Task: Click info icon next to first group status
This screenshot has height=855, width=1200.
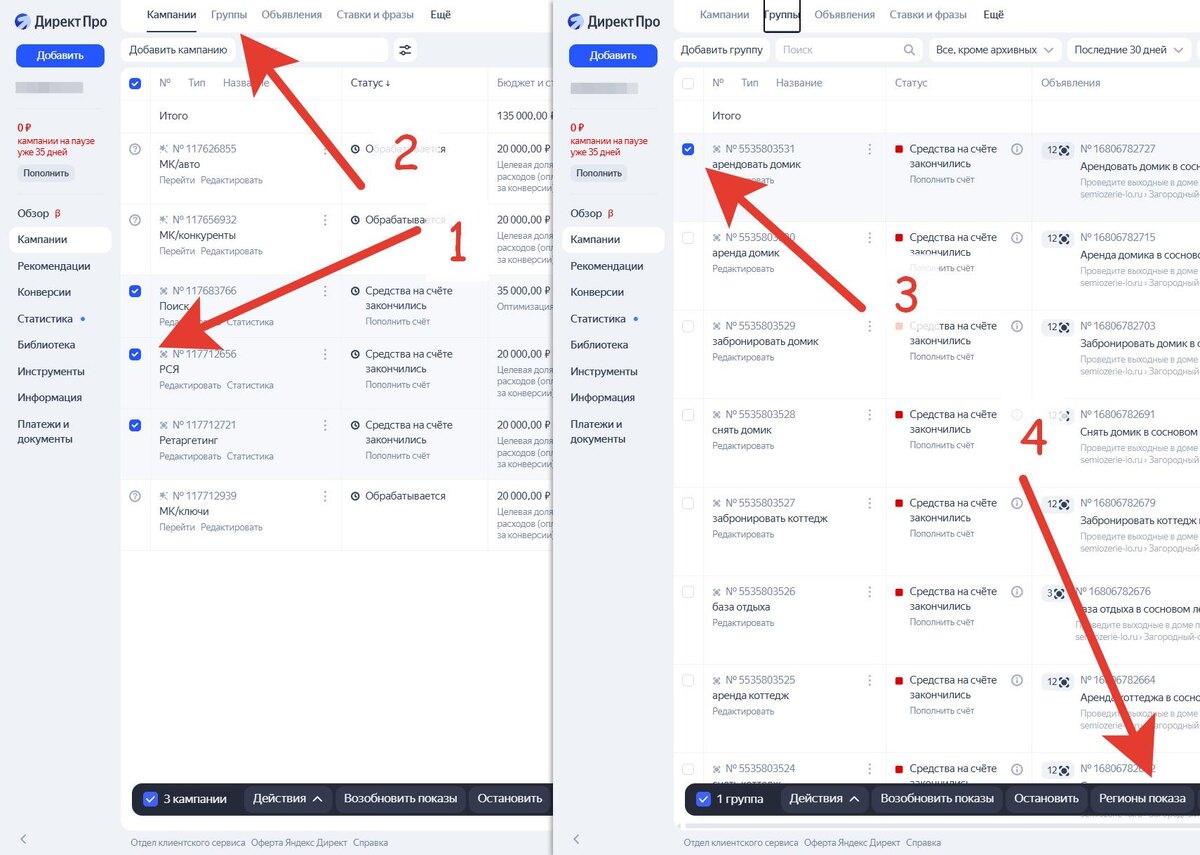Action: [1017, 149]
